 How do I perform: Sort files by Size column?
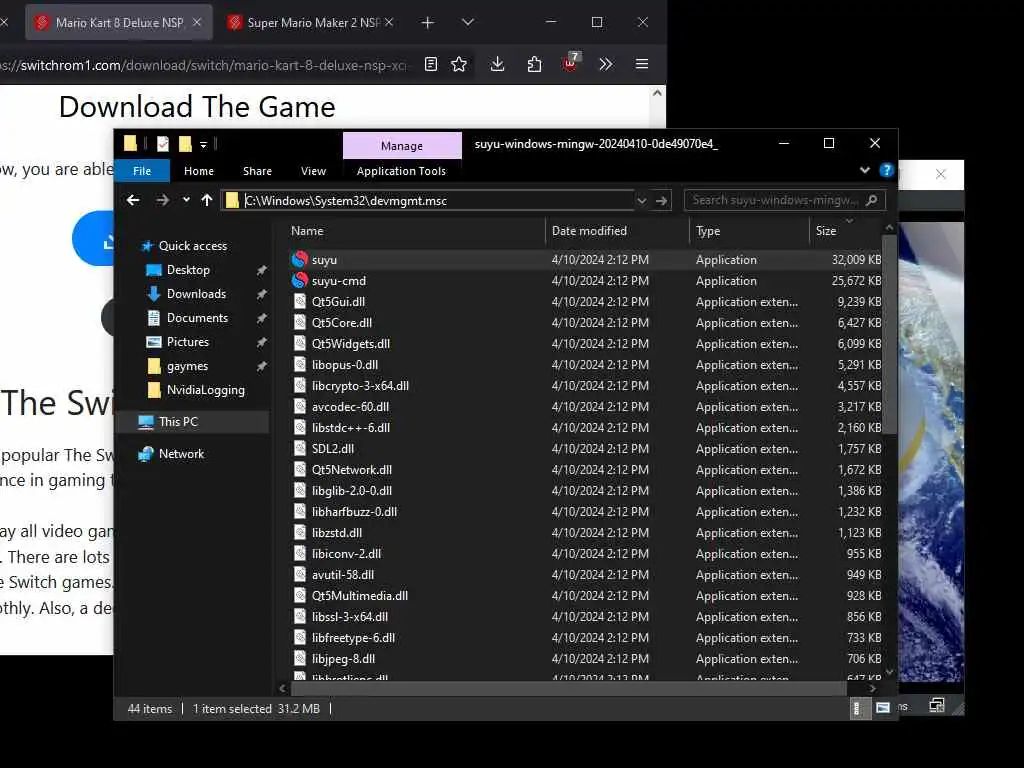tap(845, 231)
